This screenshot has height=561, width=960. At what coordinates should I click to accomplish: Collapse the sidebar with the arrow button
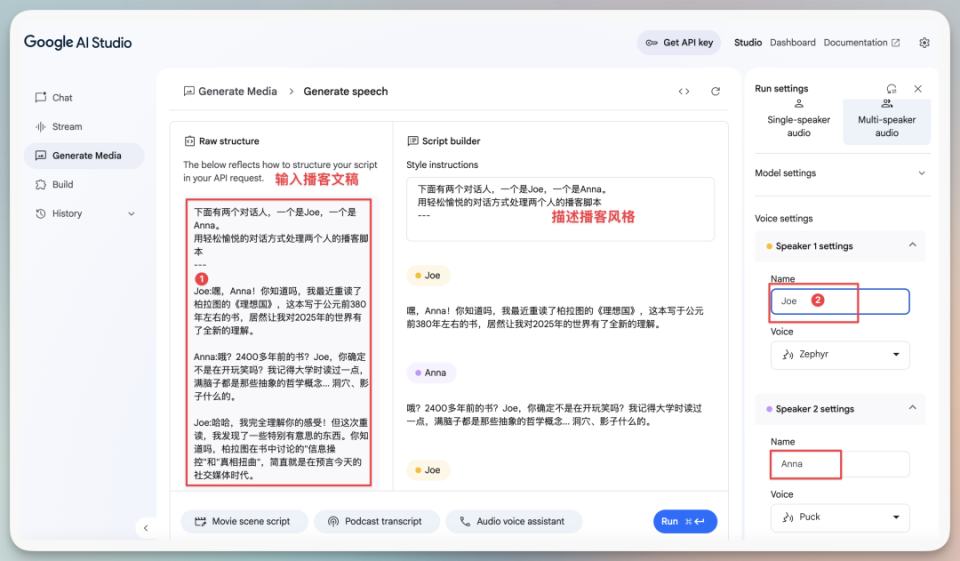click(146, 528)
